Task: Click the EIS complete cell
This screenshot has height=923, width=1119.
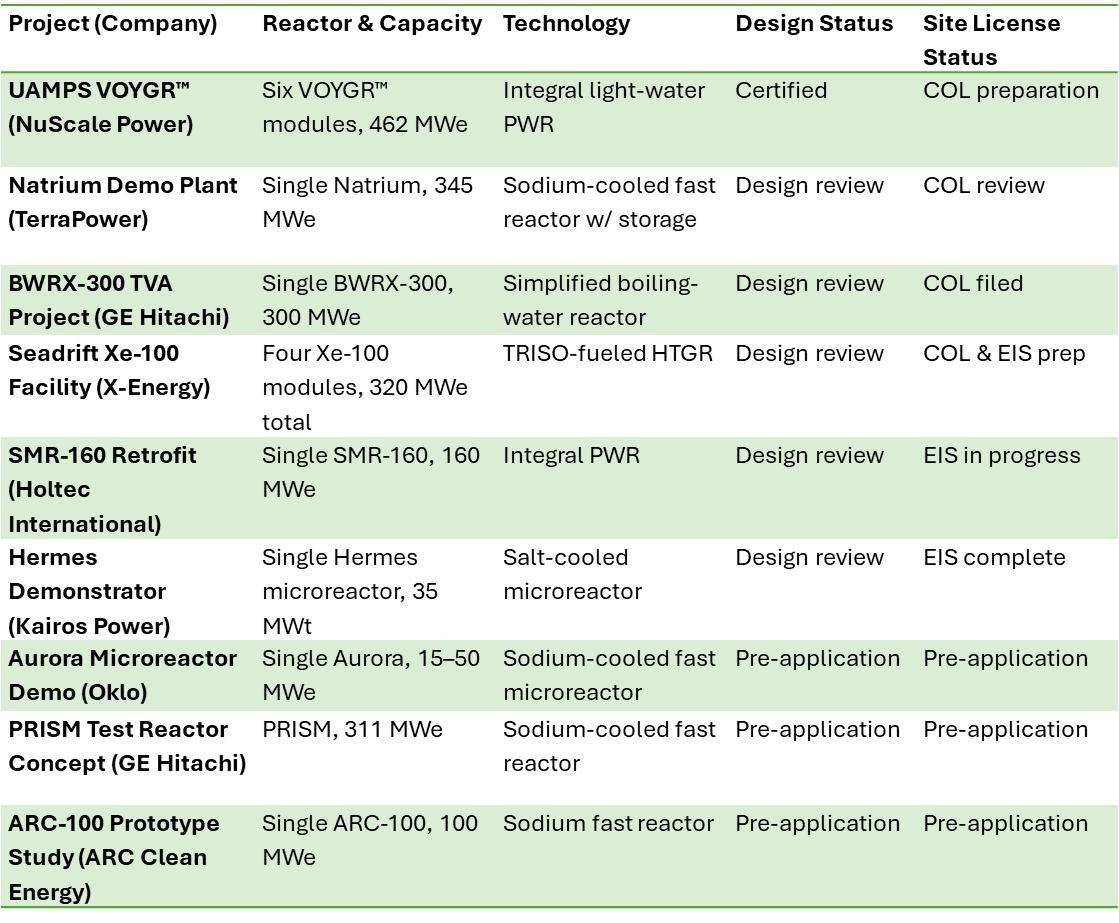Action: [x=994, y=558]
